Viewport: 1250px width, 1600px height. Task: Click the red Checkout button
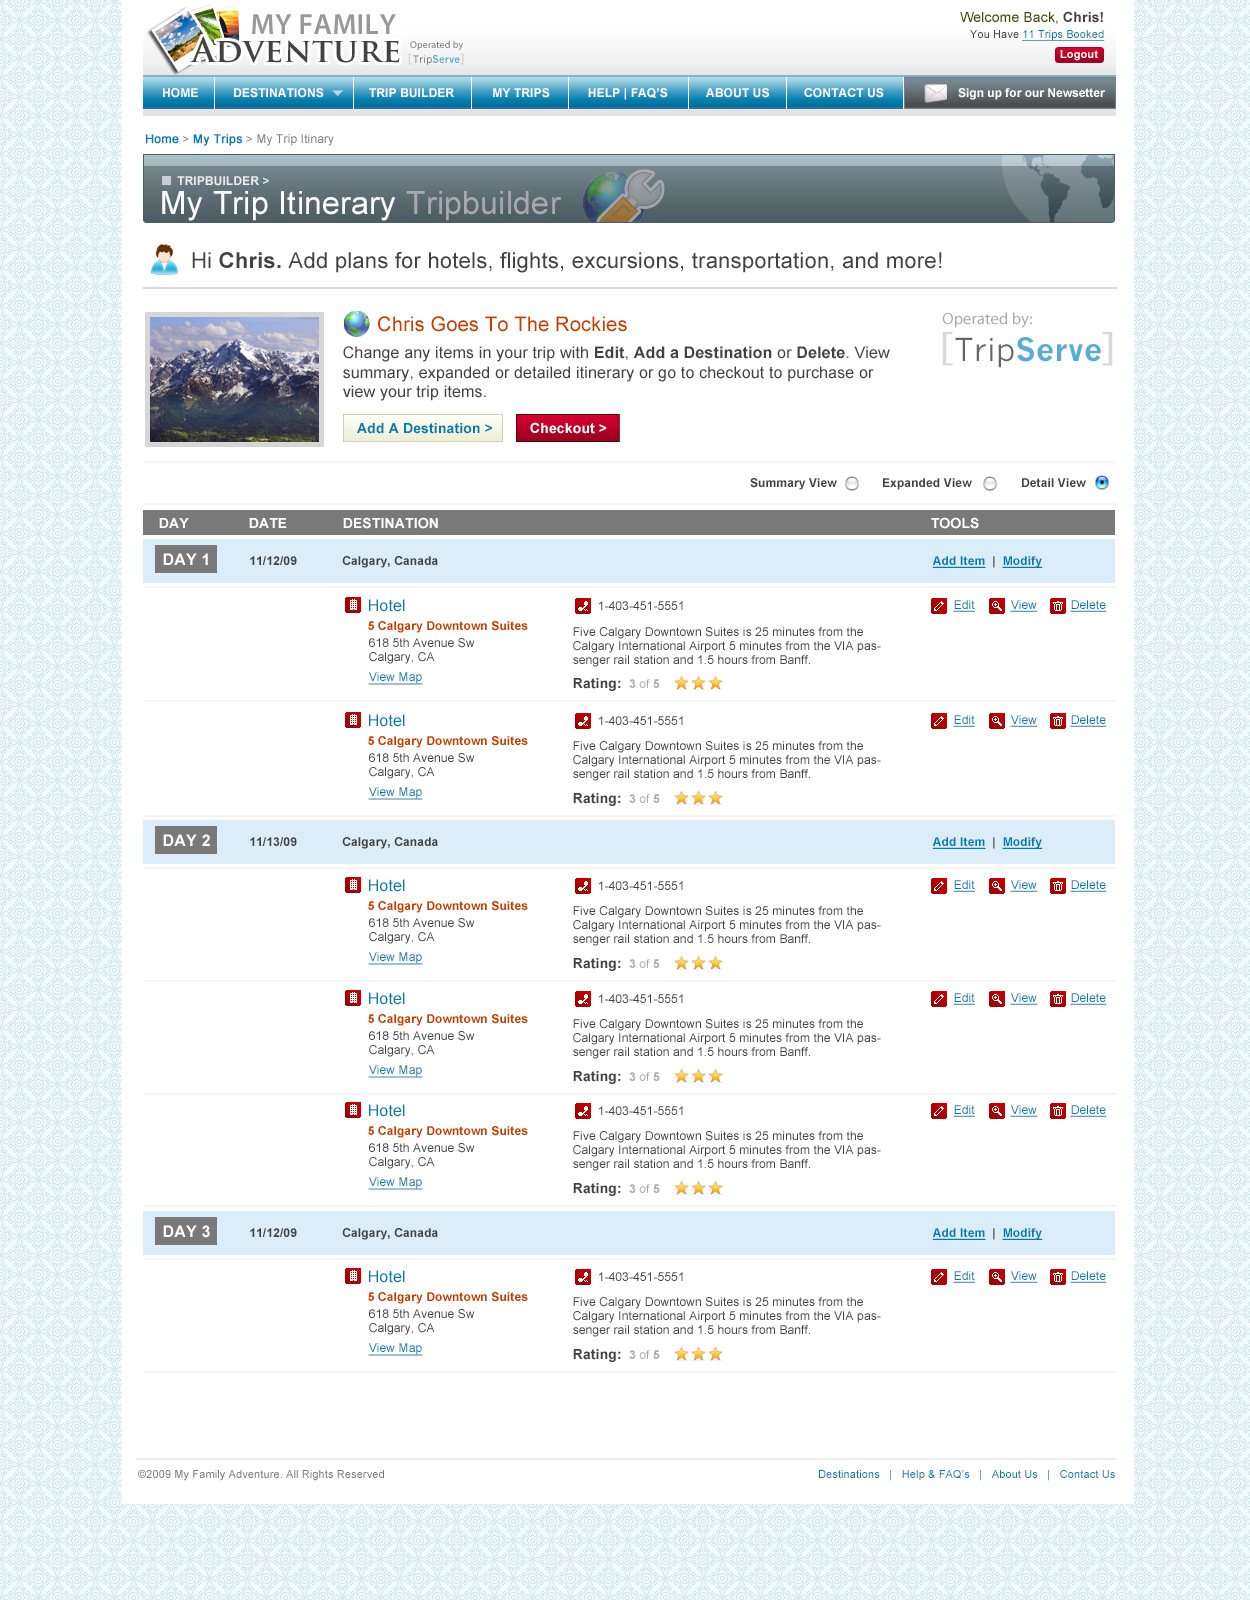tap(568, 428)
